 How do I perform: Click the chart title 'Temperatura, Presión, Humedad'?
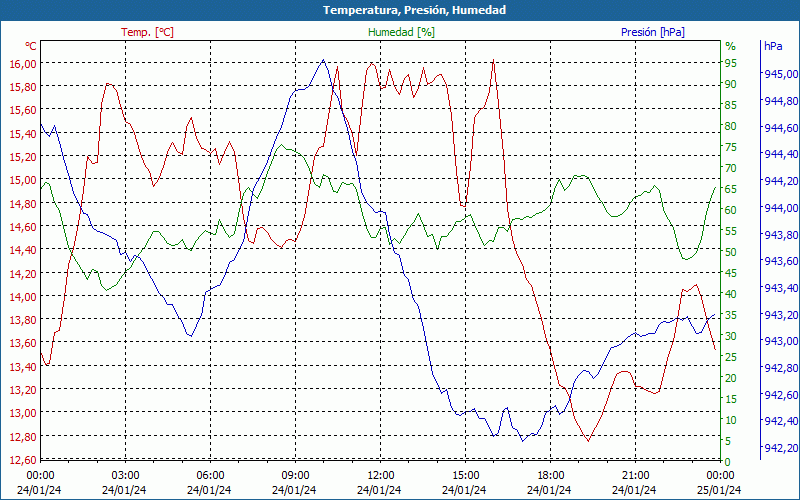pyautogui.click(x=414, y=10)
